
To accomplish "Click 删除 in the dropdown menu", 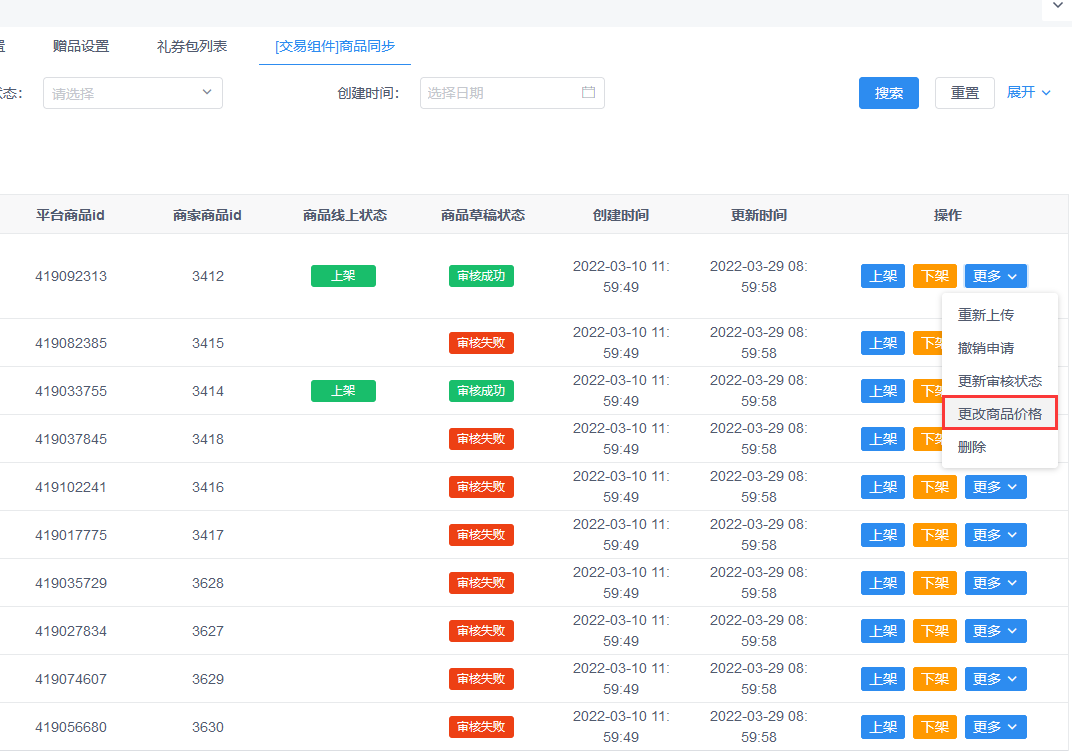I will point(972,447).
